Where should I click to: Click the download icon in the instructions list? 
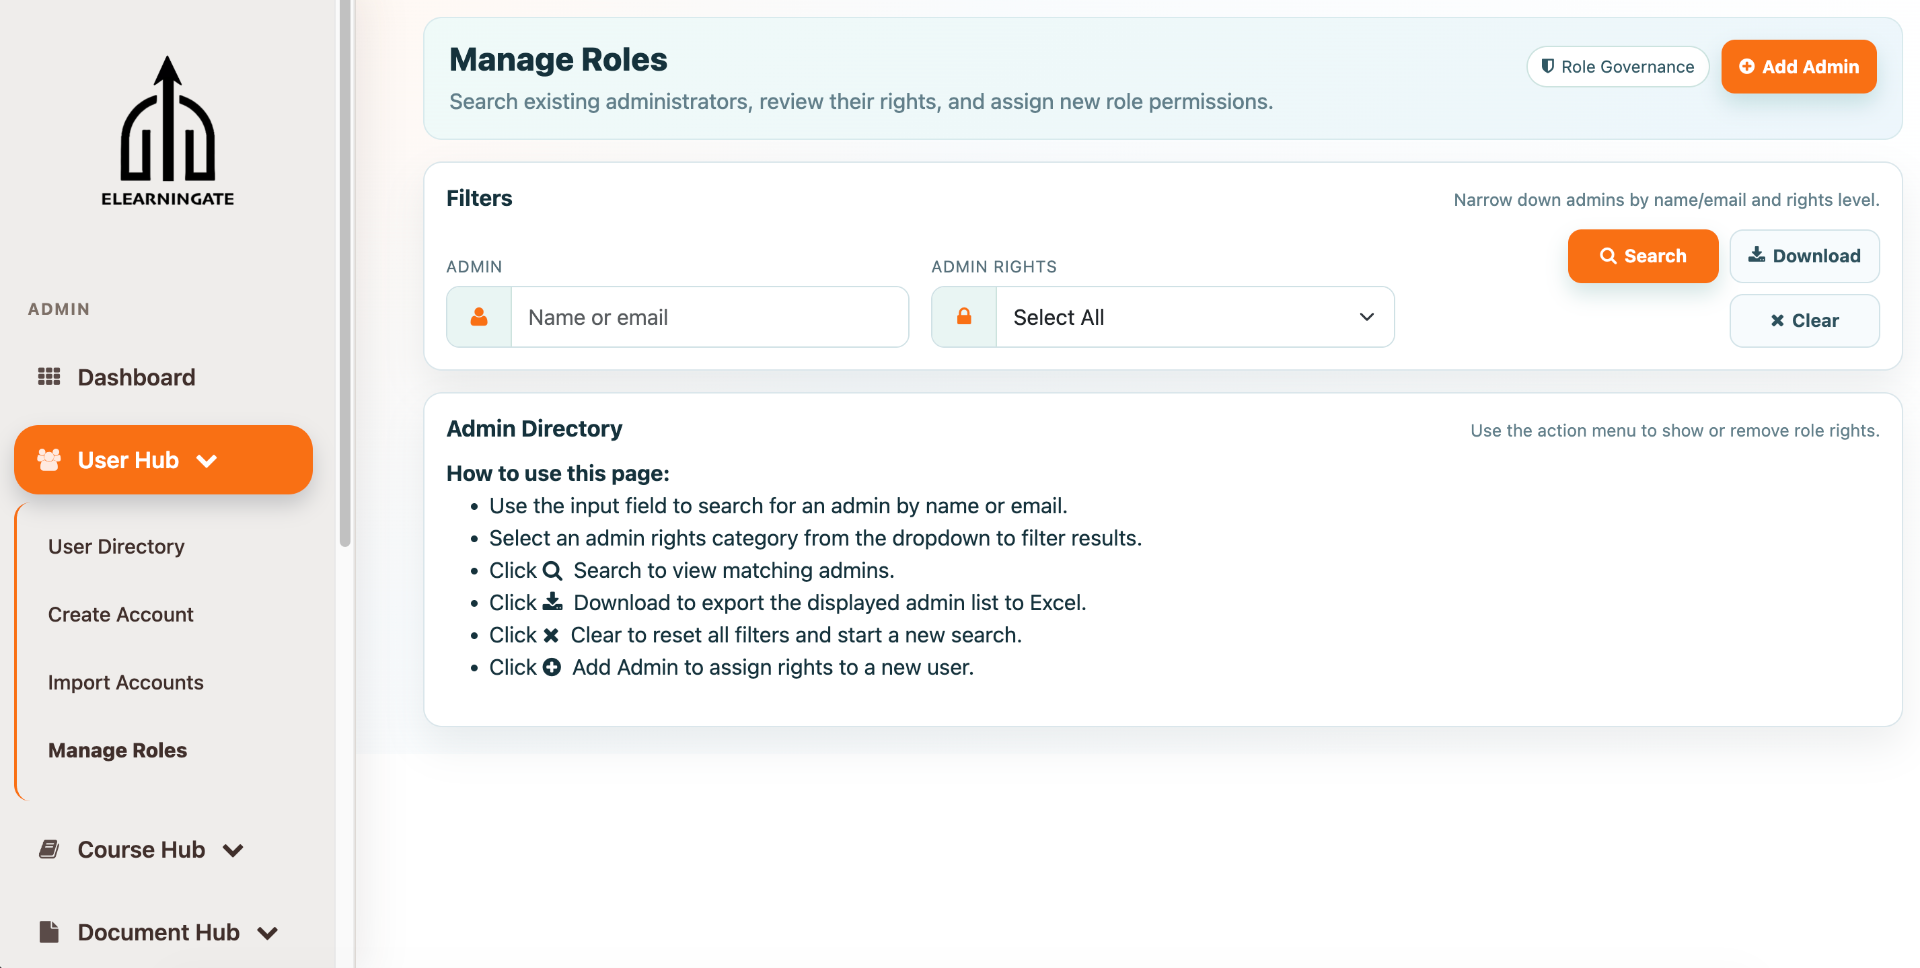(552, 602)
